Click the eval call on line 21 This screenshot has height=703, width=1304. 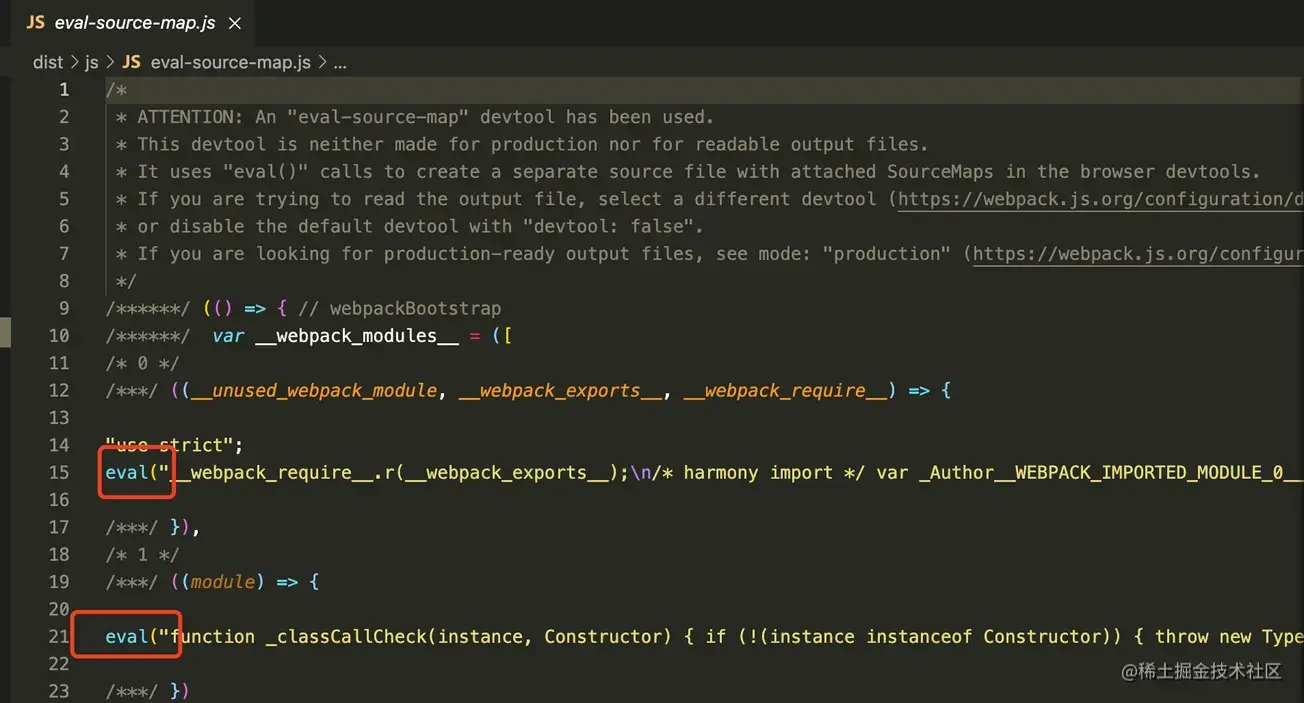(126, 637)
